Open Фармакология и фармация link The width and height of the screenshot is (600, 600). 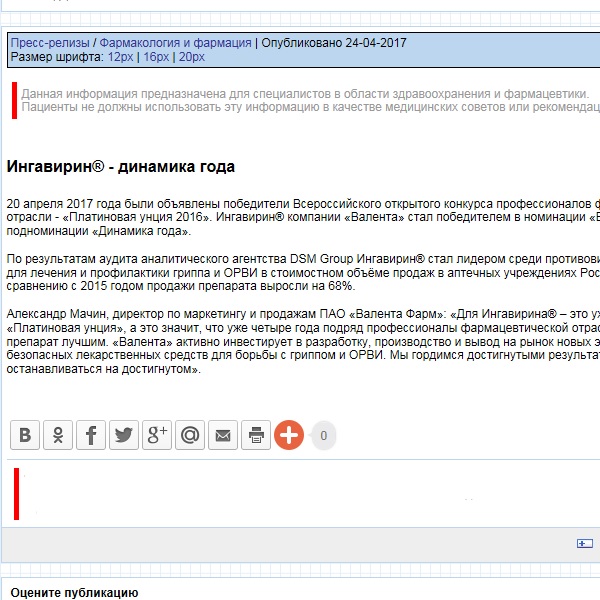175,43
